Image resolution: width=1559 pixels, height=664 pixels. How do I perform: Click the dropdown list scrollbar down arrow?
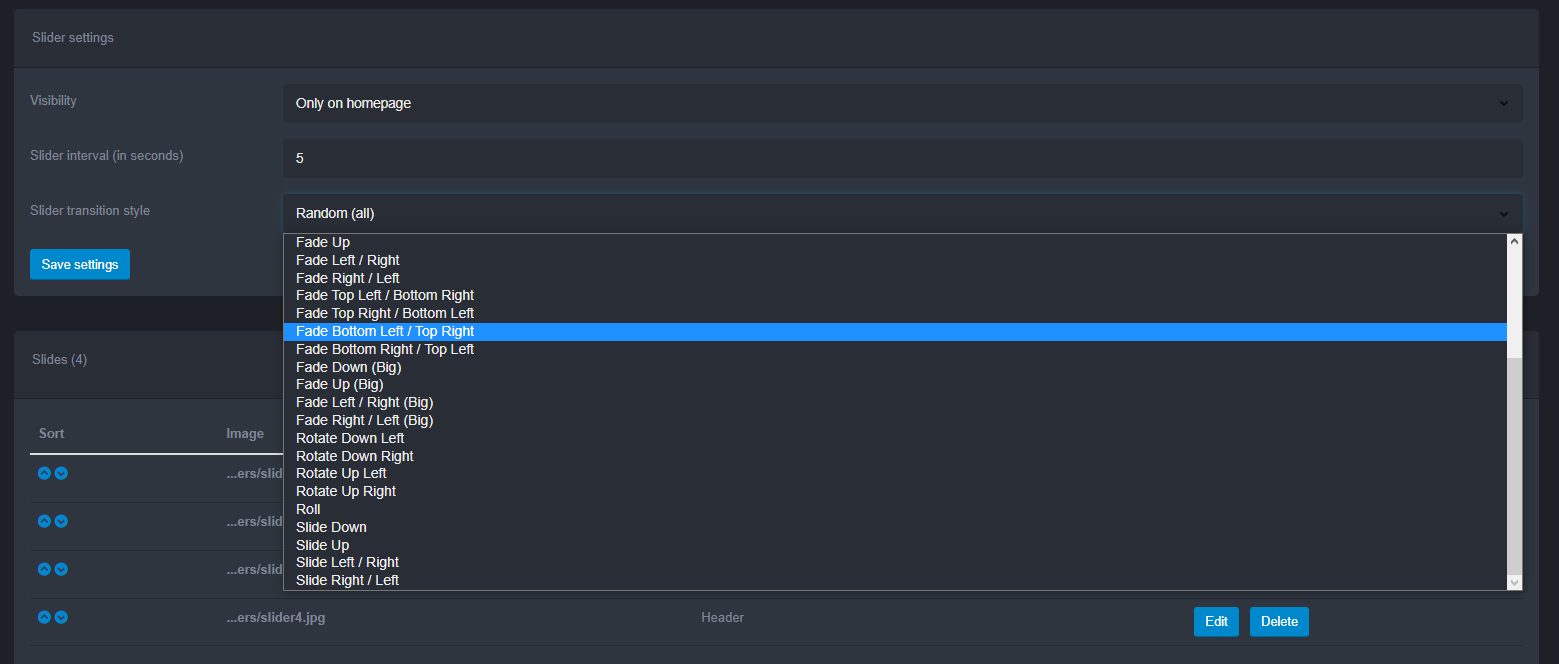point(1514,582)
